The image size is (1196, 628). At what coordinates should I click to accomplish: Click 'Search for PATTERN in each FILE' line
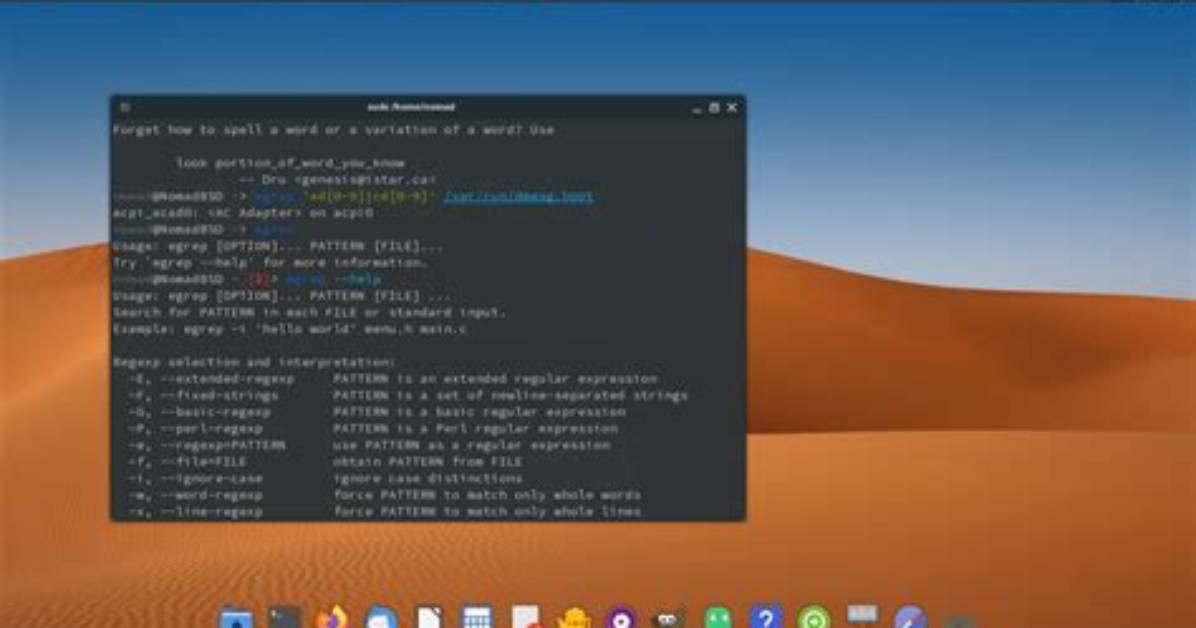coord(309,313)
